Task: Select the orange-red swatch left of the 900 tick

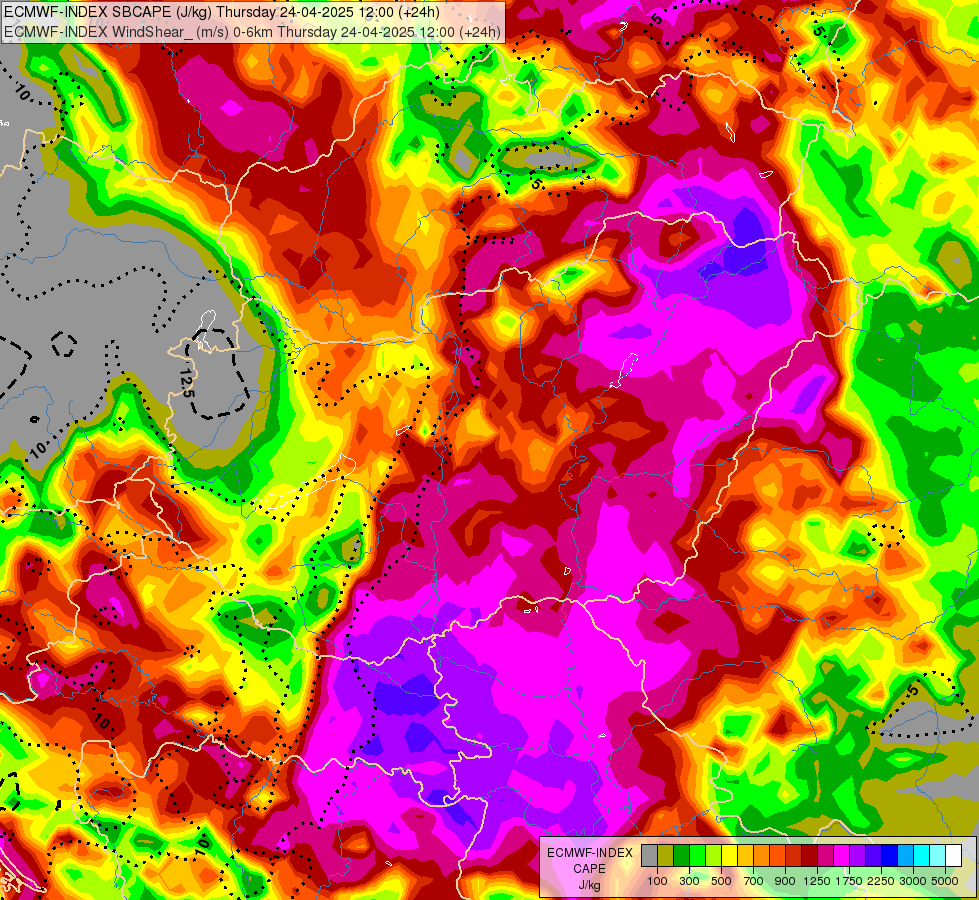Action: [x=777, y=855]
